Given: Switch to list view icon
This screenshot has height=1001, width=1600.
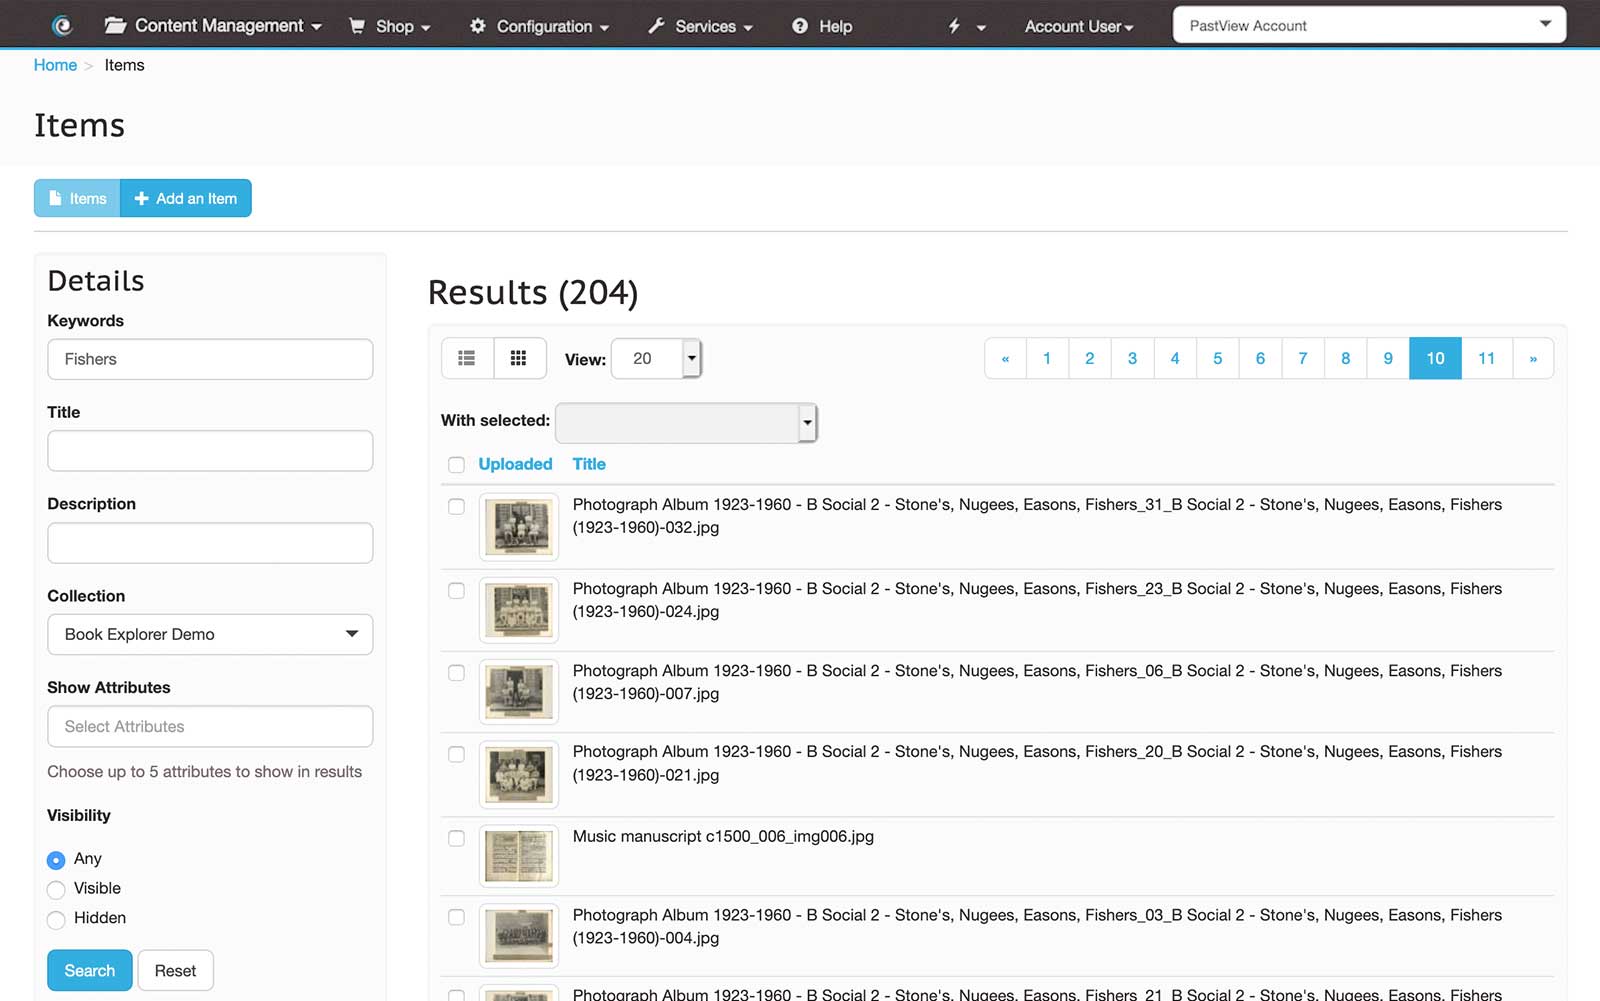Looking at the screenshot, I should [x=467, y=358].
